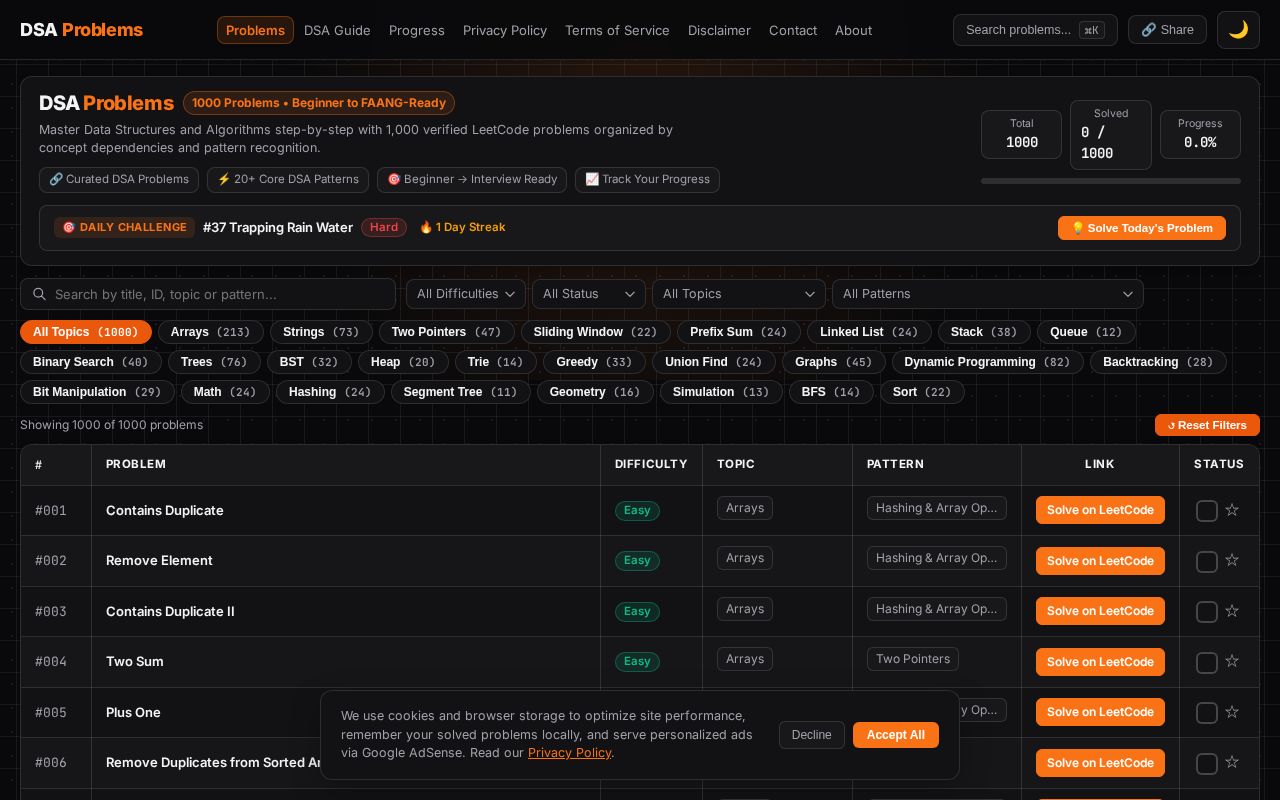Filter by the Arrays topic chip
The image size is (1280, 800).
pos(210,332)
